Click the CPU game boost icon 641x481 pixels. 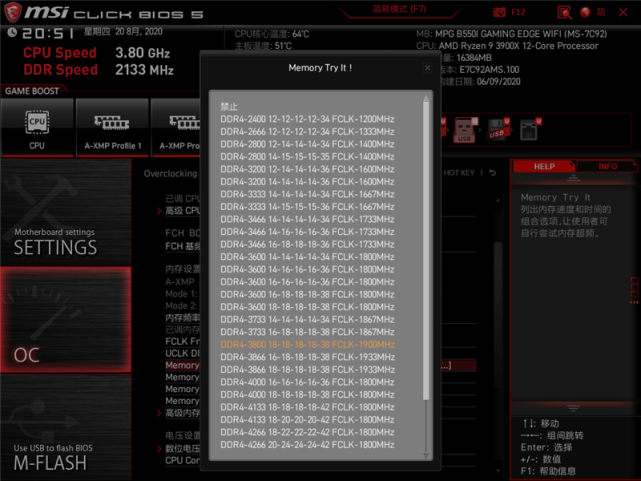click(x=37, y=128)
